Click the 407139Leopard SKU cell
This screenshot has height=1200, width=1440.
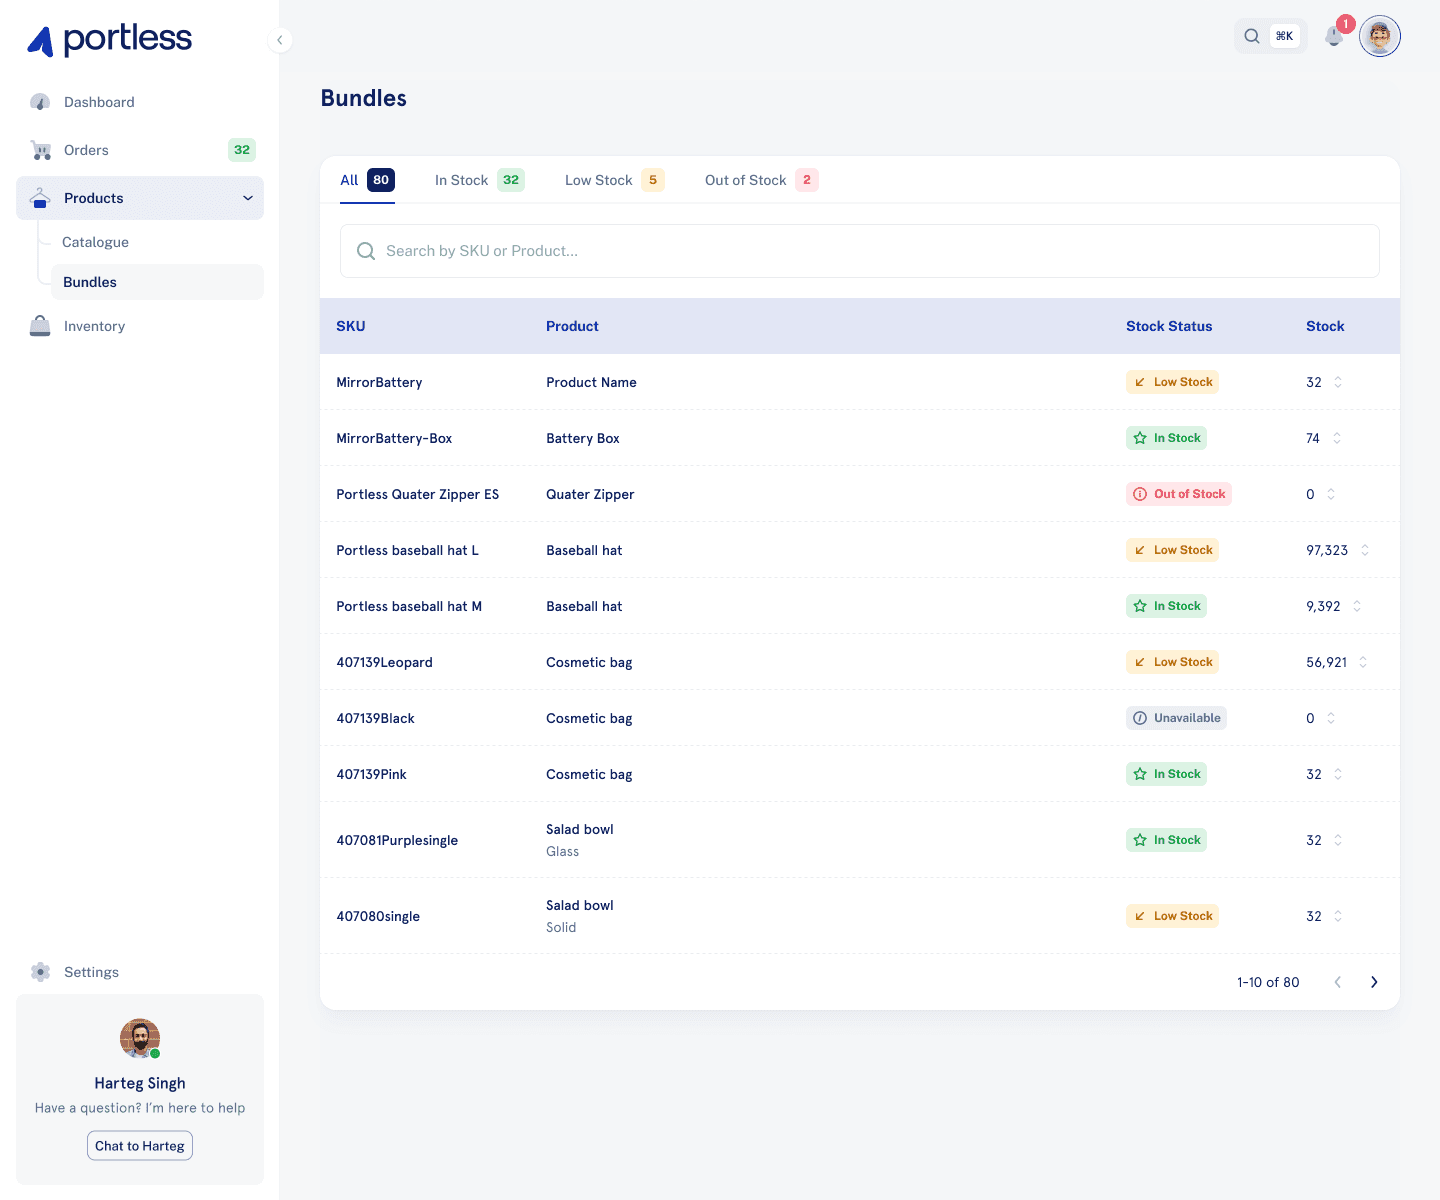click(384, 662)
